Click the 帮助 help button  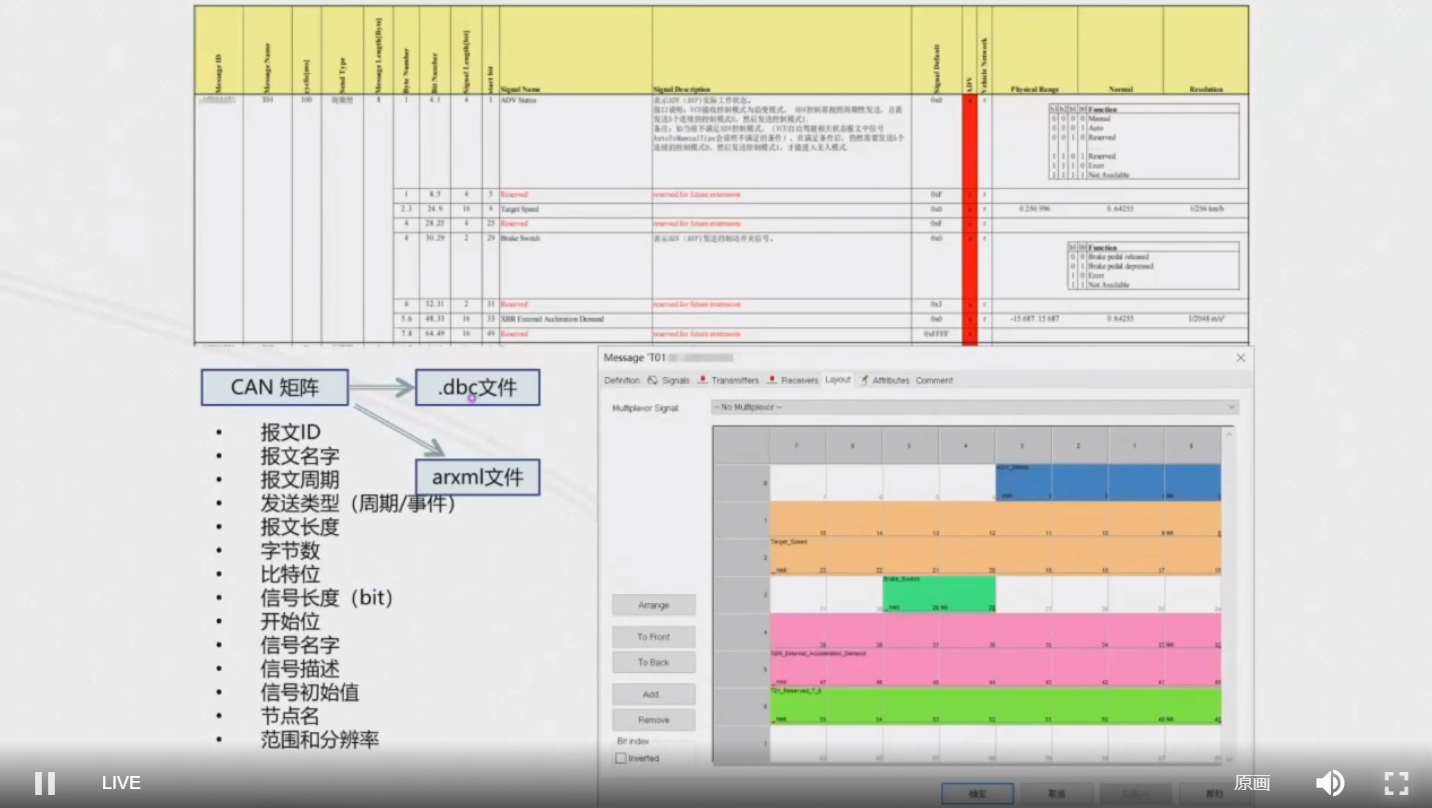pos(1214,793)
